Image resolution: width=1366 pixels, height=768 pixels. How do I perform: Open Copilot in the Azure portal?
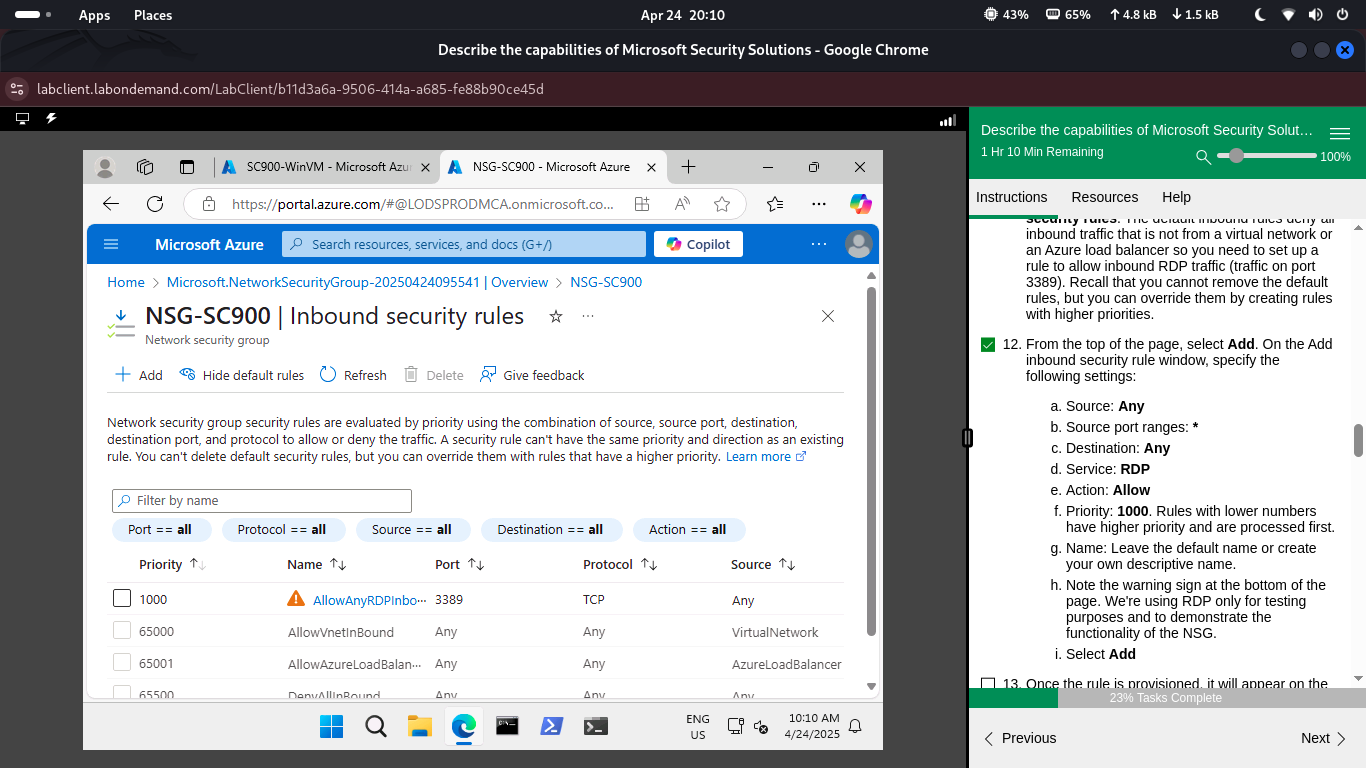coord(698,244)
